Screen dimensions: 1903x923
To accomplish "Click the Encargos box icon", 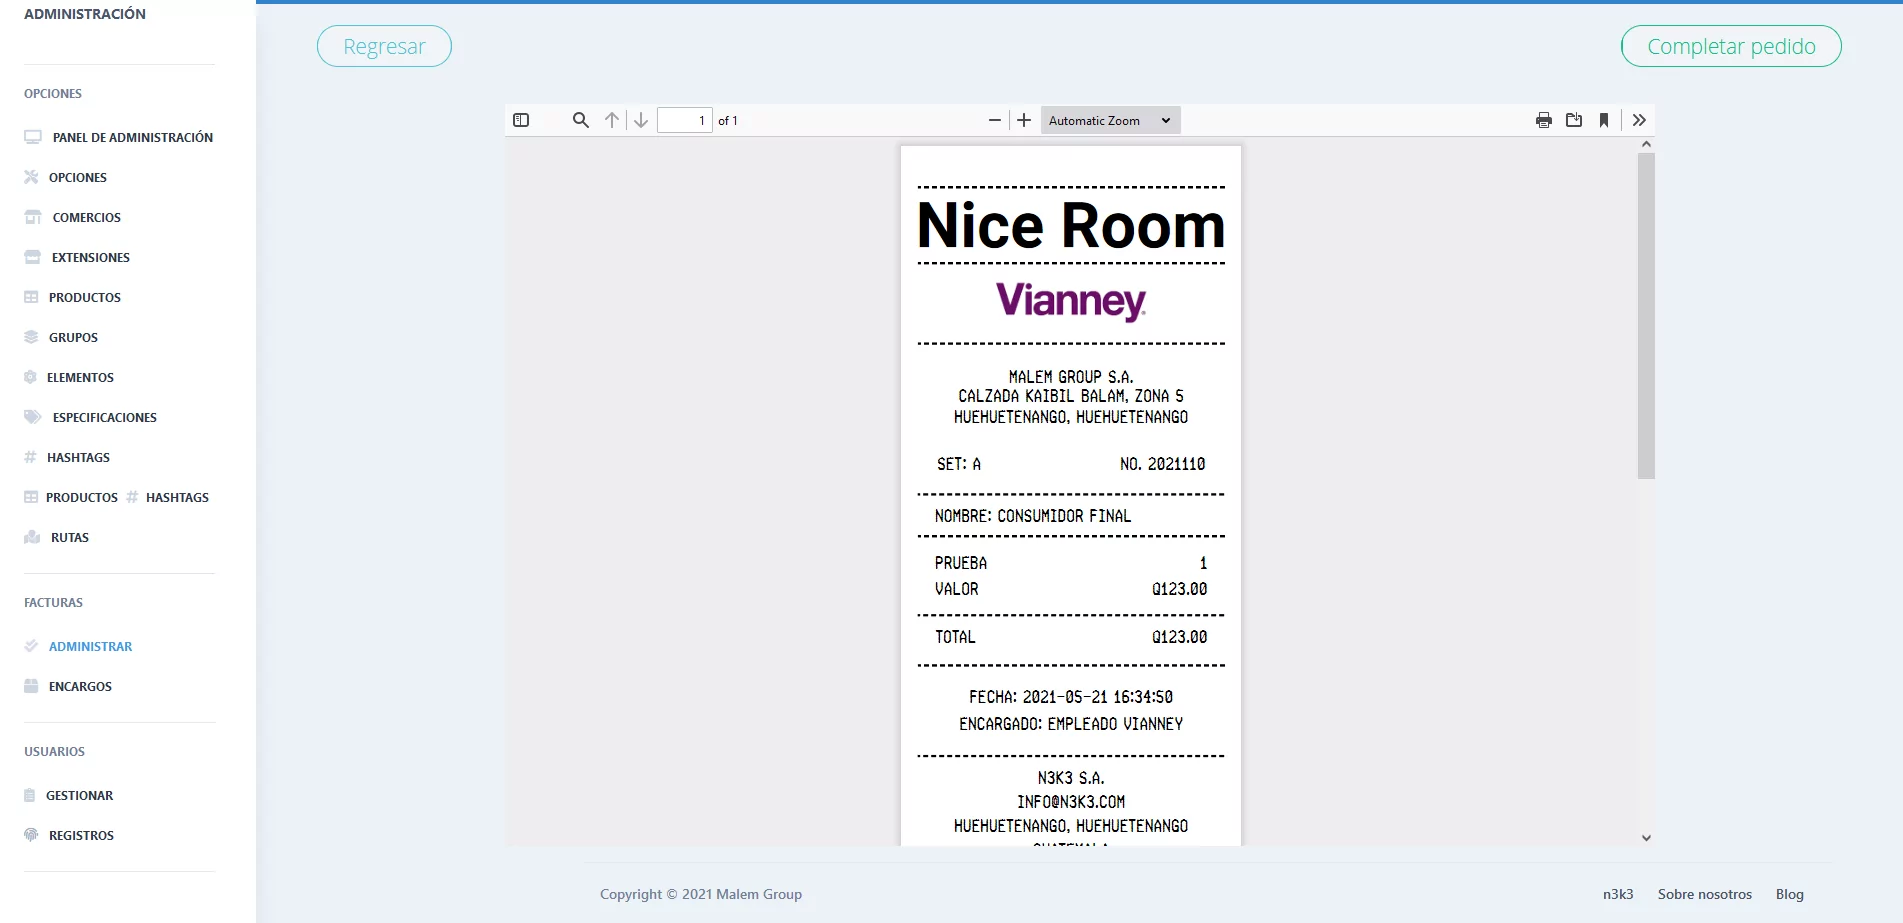I will pyautogui.click(x=31, y=686).
